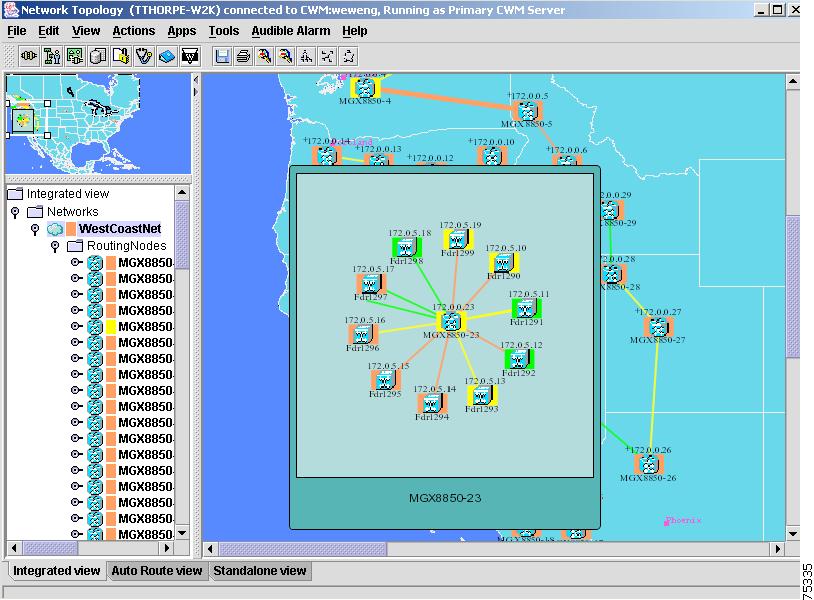814x600 pixels.
Task: Select the Integrated view tree root
Action: tap(68, 194)
